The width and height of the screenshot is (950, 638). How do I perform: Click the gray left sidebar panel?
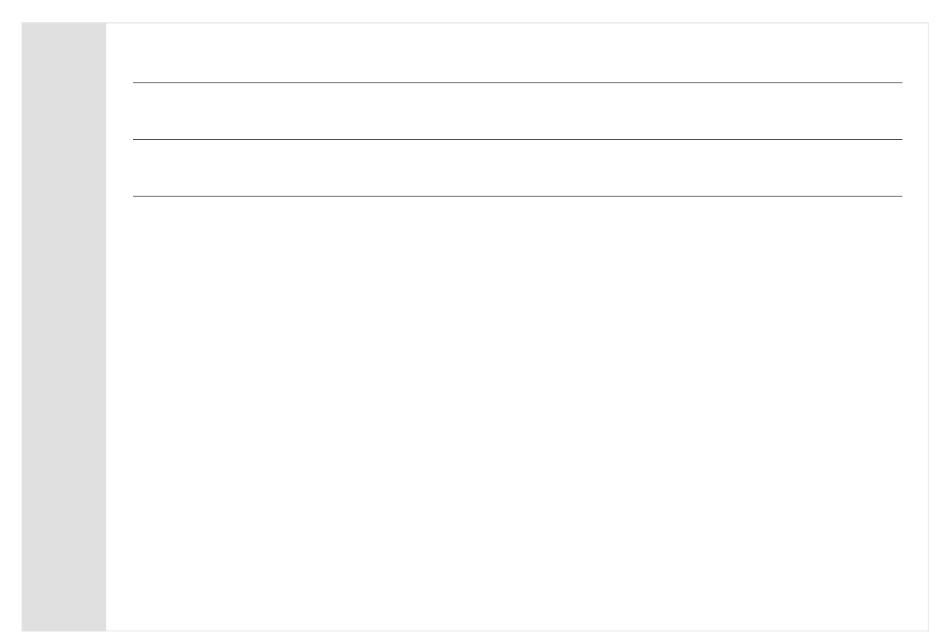coord(64,327)
